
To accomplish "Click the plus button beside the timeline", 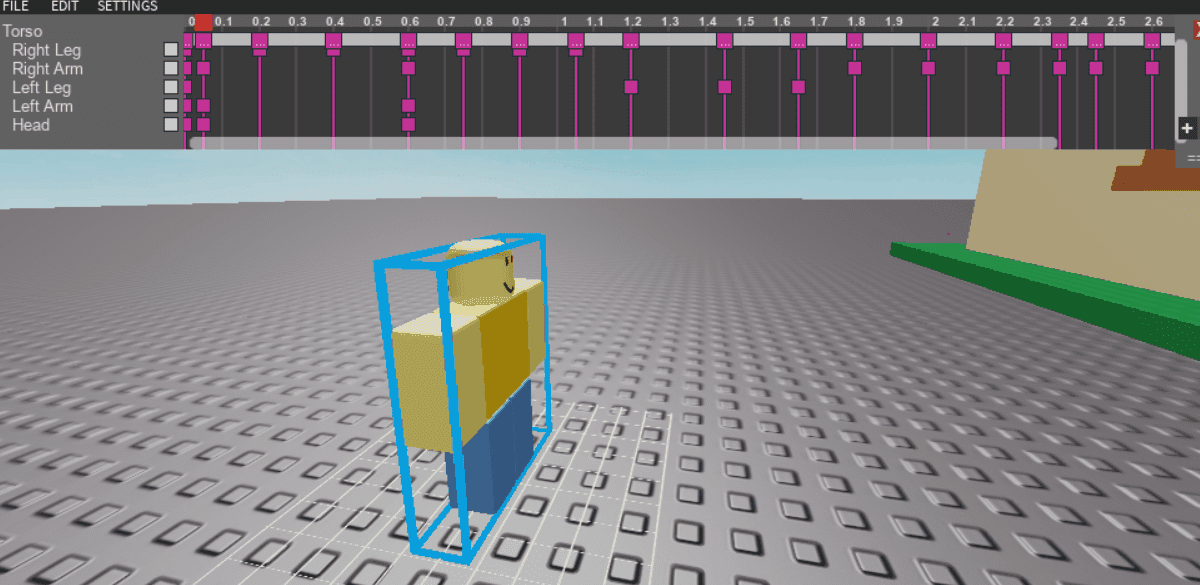I will (x=1187, y=128).
